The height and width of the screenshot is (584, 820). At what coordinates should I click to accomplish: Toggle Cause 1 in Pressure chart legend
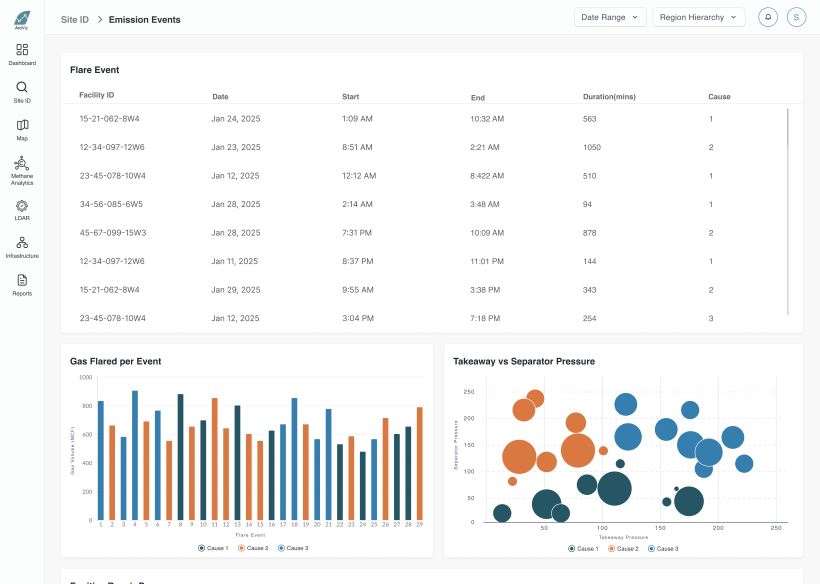(584, 548)
